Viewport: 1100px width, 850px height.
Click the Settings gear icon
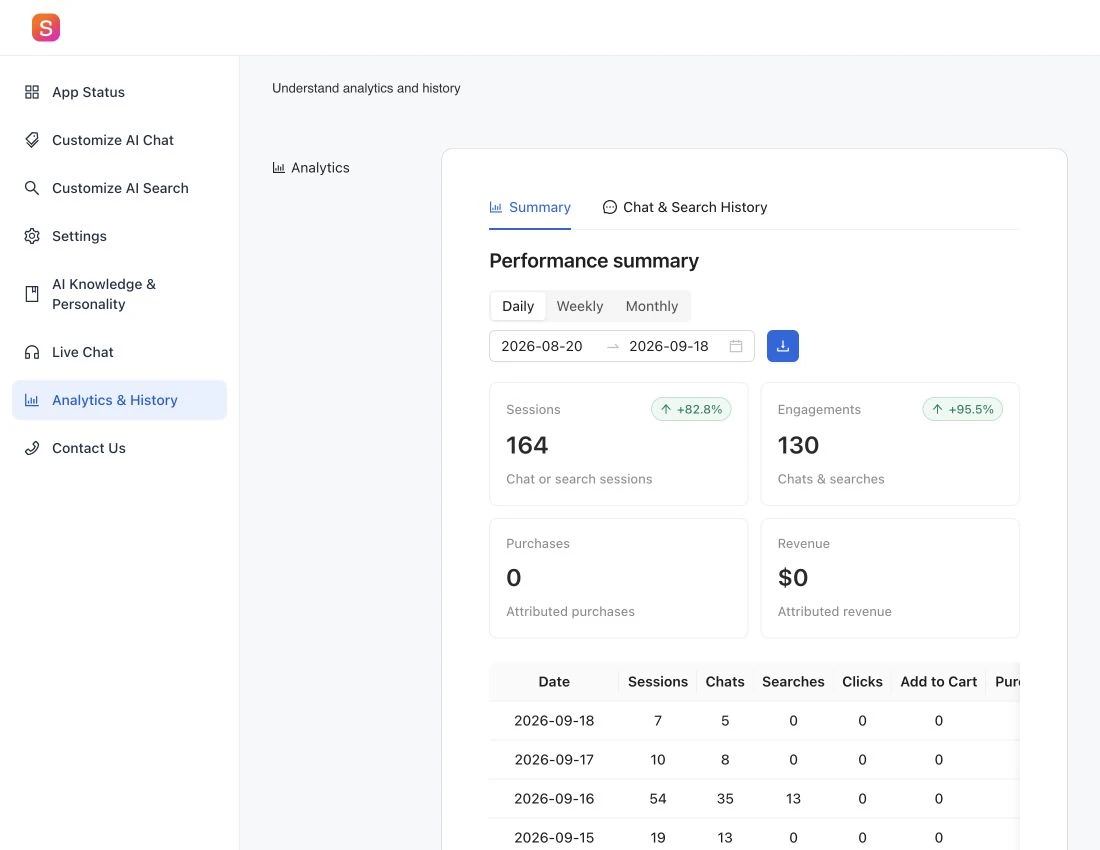(32, 236)
